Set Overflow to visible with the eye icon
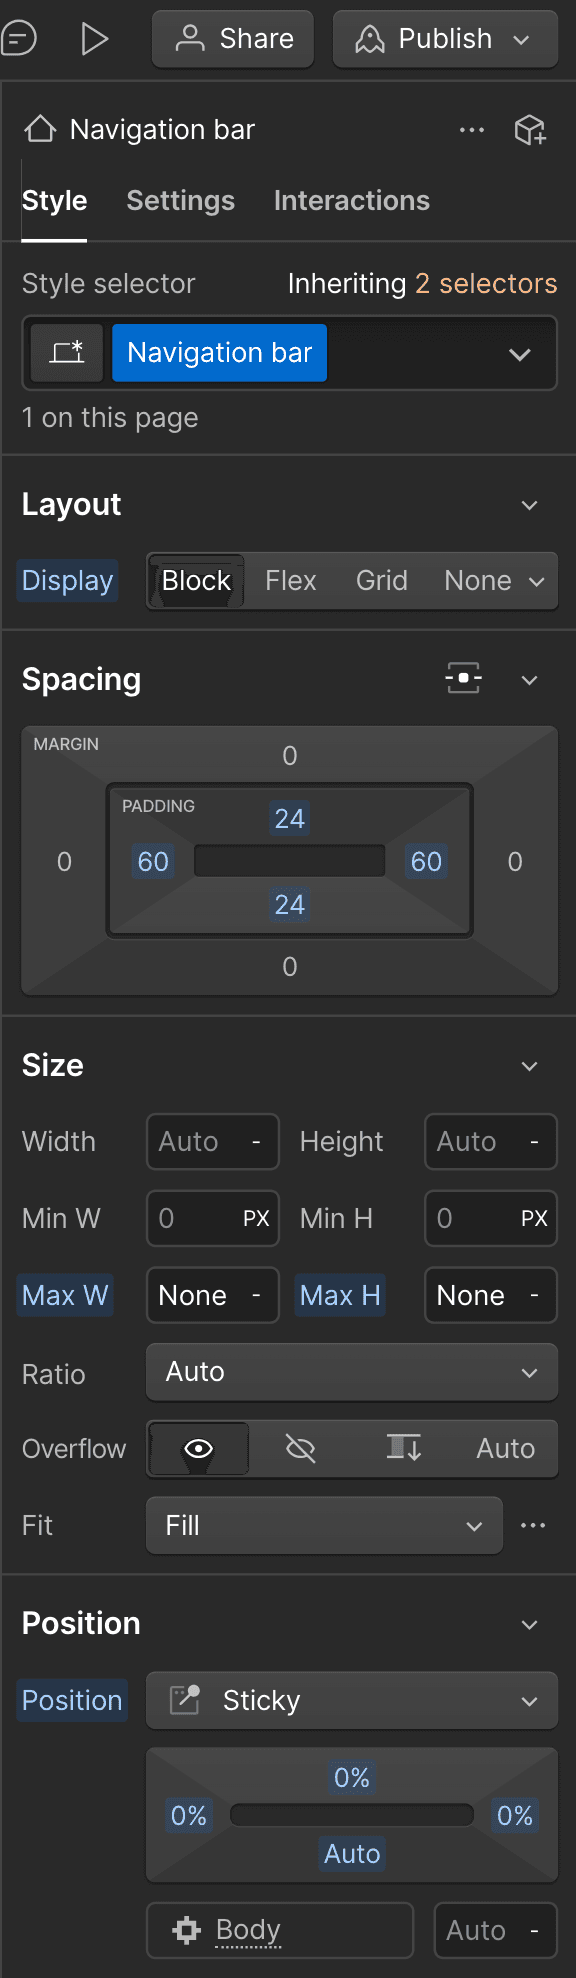 (x=197, y=1448)
